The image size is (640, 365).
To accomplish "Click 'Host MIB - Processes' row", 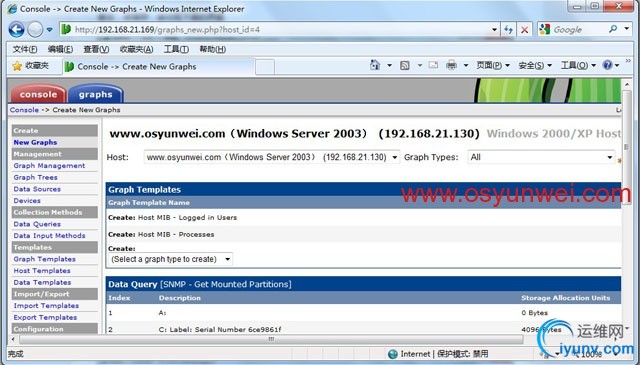I will (x=363, y=234).
